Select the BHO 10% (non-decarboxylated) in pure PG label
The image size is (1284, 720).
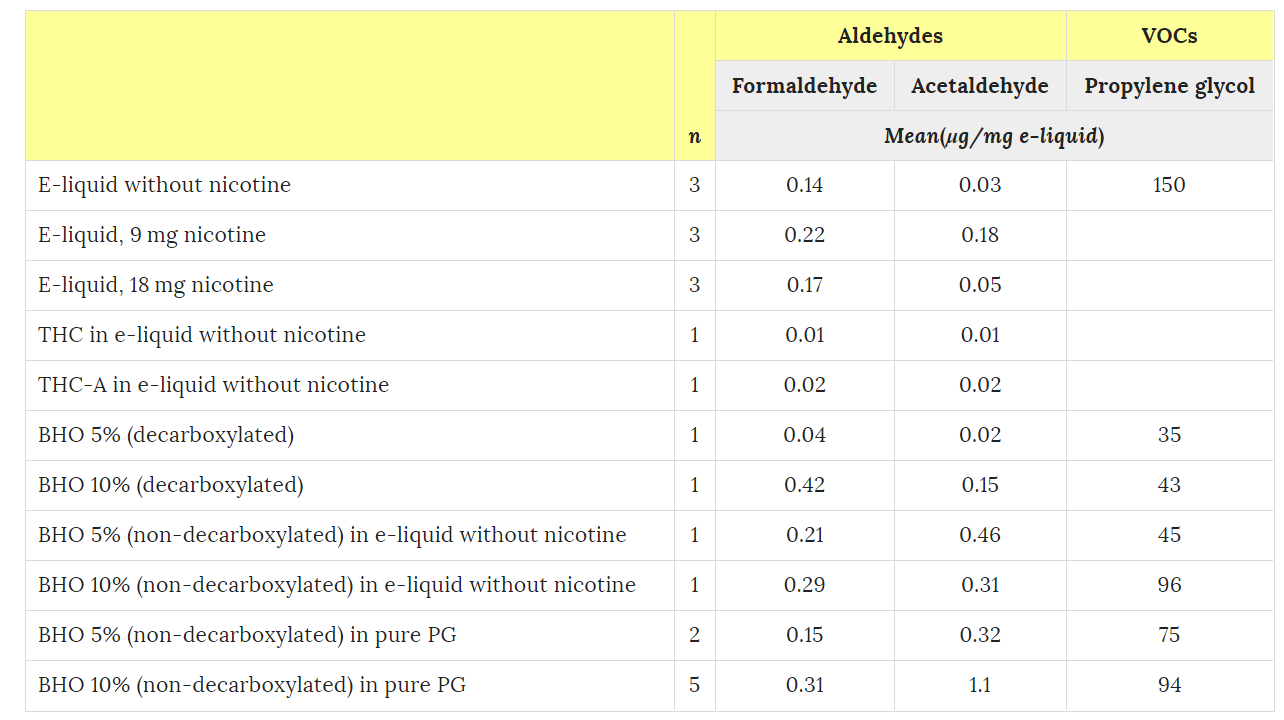(252, 685)
